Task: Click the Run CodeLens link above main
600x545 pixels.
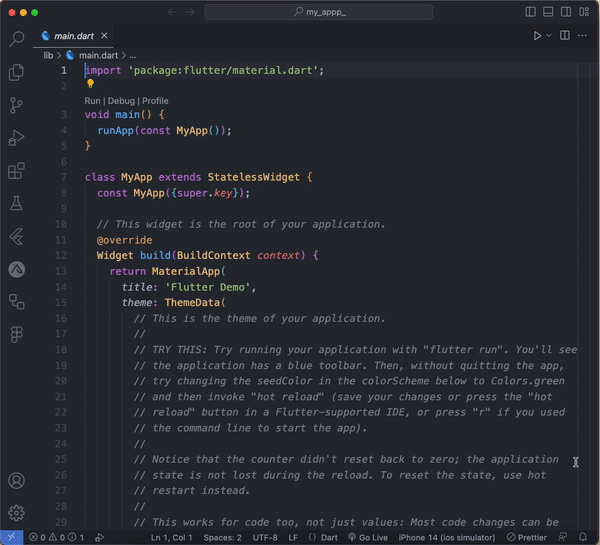Action: pyautogui.click(x=92, y=101)
